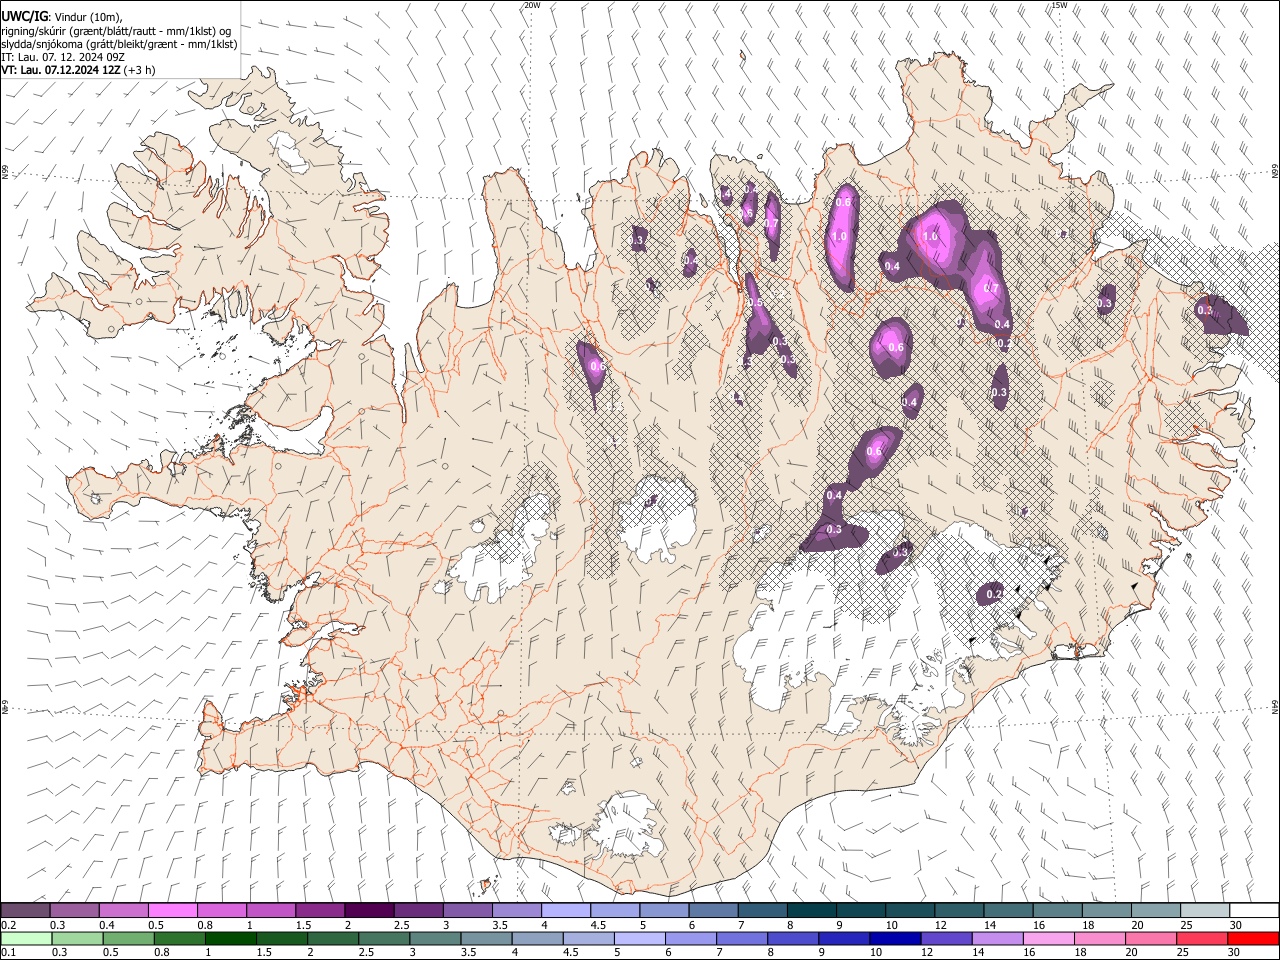This screenshot has width=1280, height=960.
Task: Pick the snow legend swatch labeled 0.3
Action: coord(74,910)
